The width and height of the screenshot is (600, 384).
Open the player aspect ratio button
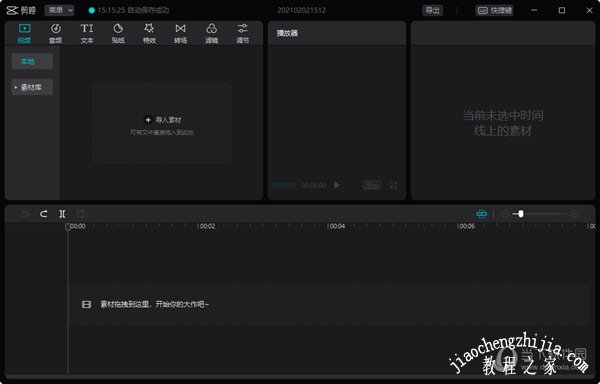[372, 185]
